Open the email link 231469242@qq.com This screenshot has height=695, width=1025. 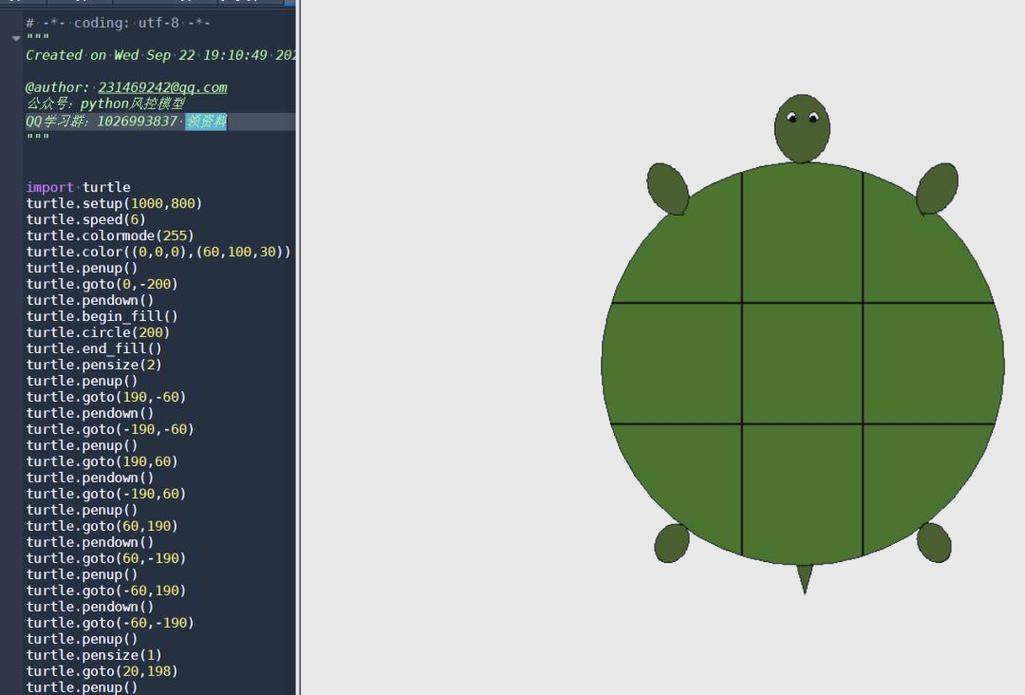162,87
